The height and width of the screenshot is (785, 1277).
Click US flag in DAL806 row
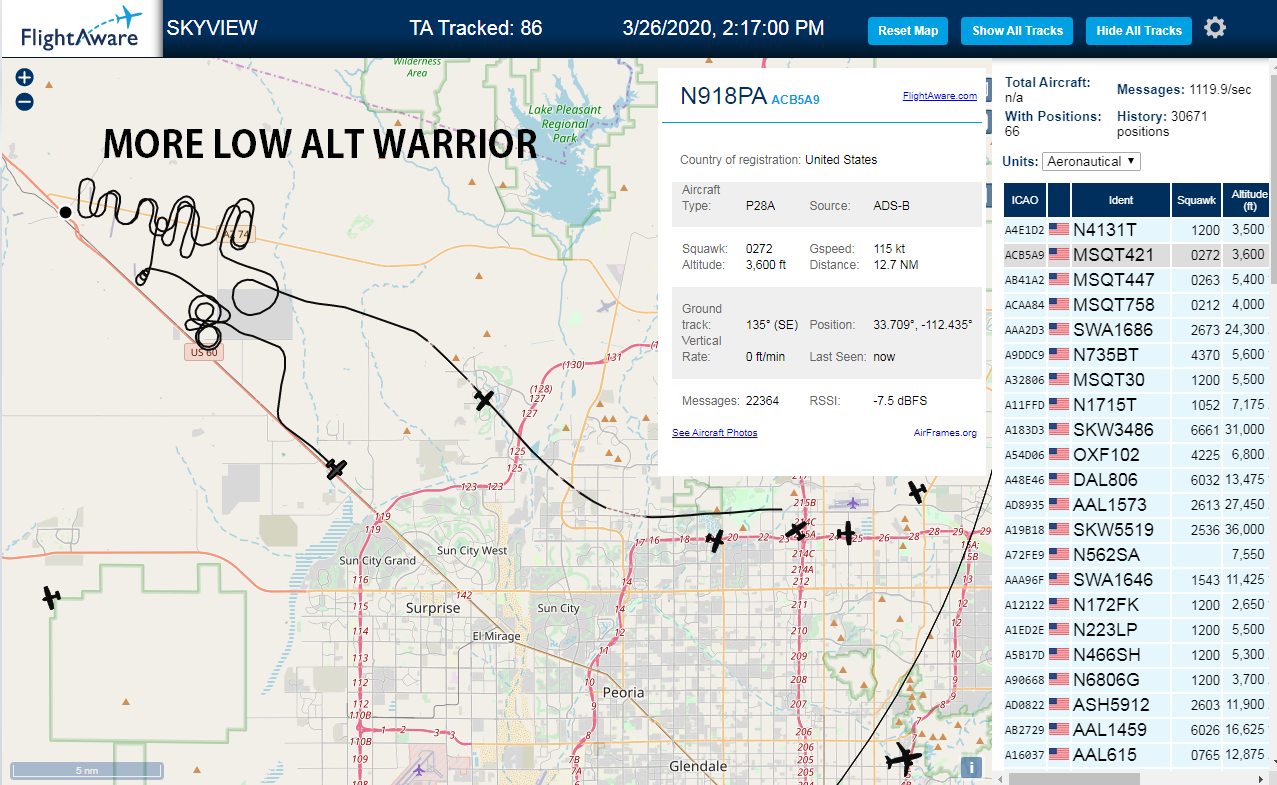(1058, 480)
